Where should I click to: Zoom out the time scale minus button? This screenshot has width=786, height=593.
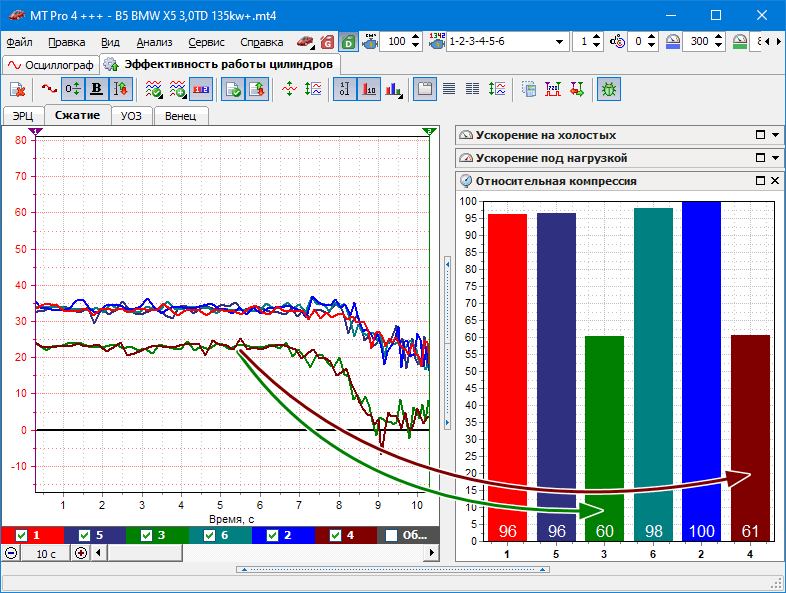click(11, 553)
